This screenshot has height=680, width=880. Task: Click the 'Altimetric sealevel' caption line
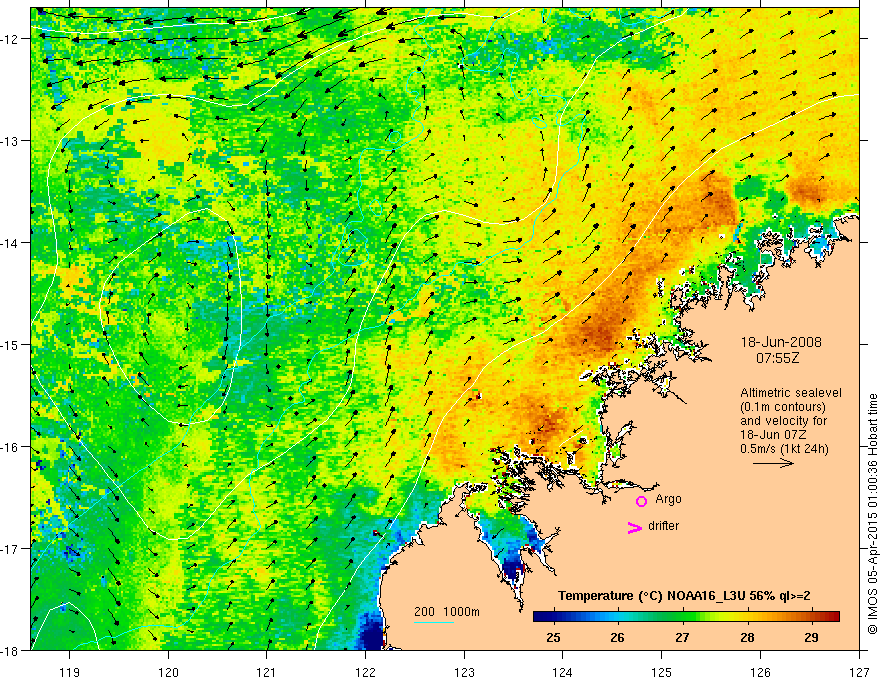coord(791,393)
